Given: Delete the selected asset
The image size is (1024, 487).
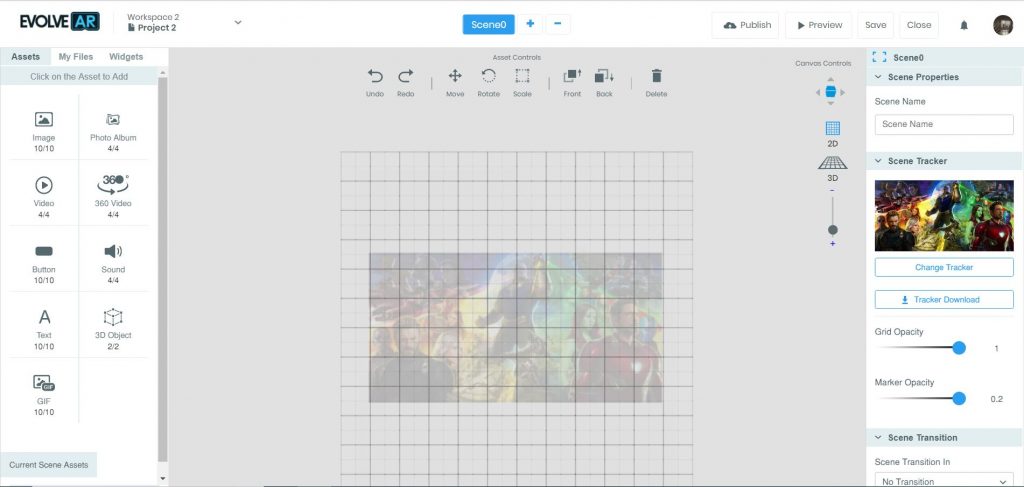Looking at the screenshot, I should point(656,83).
